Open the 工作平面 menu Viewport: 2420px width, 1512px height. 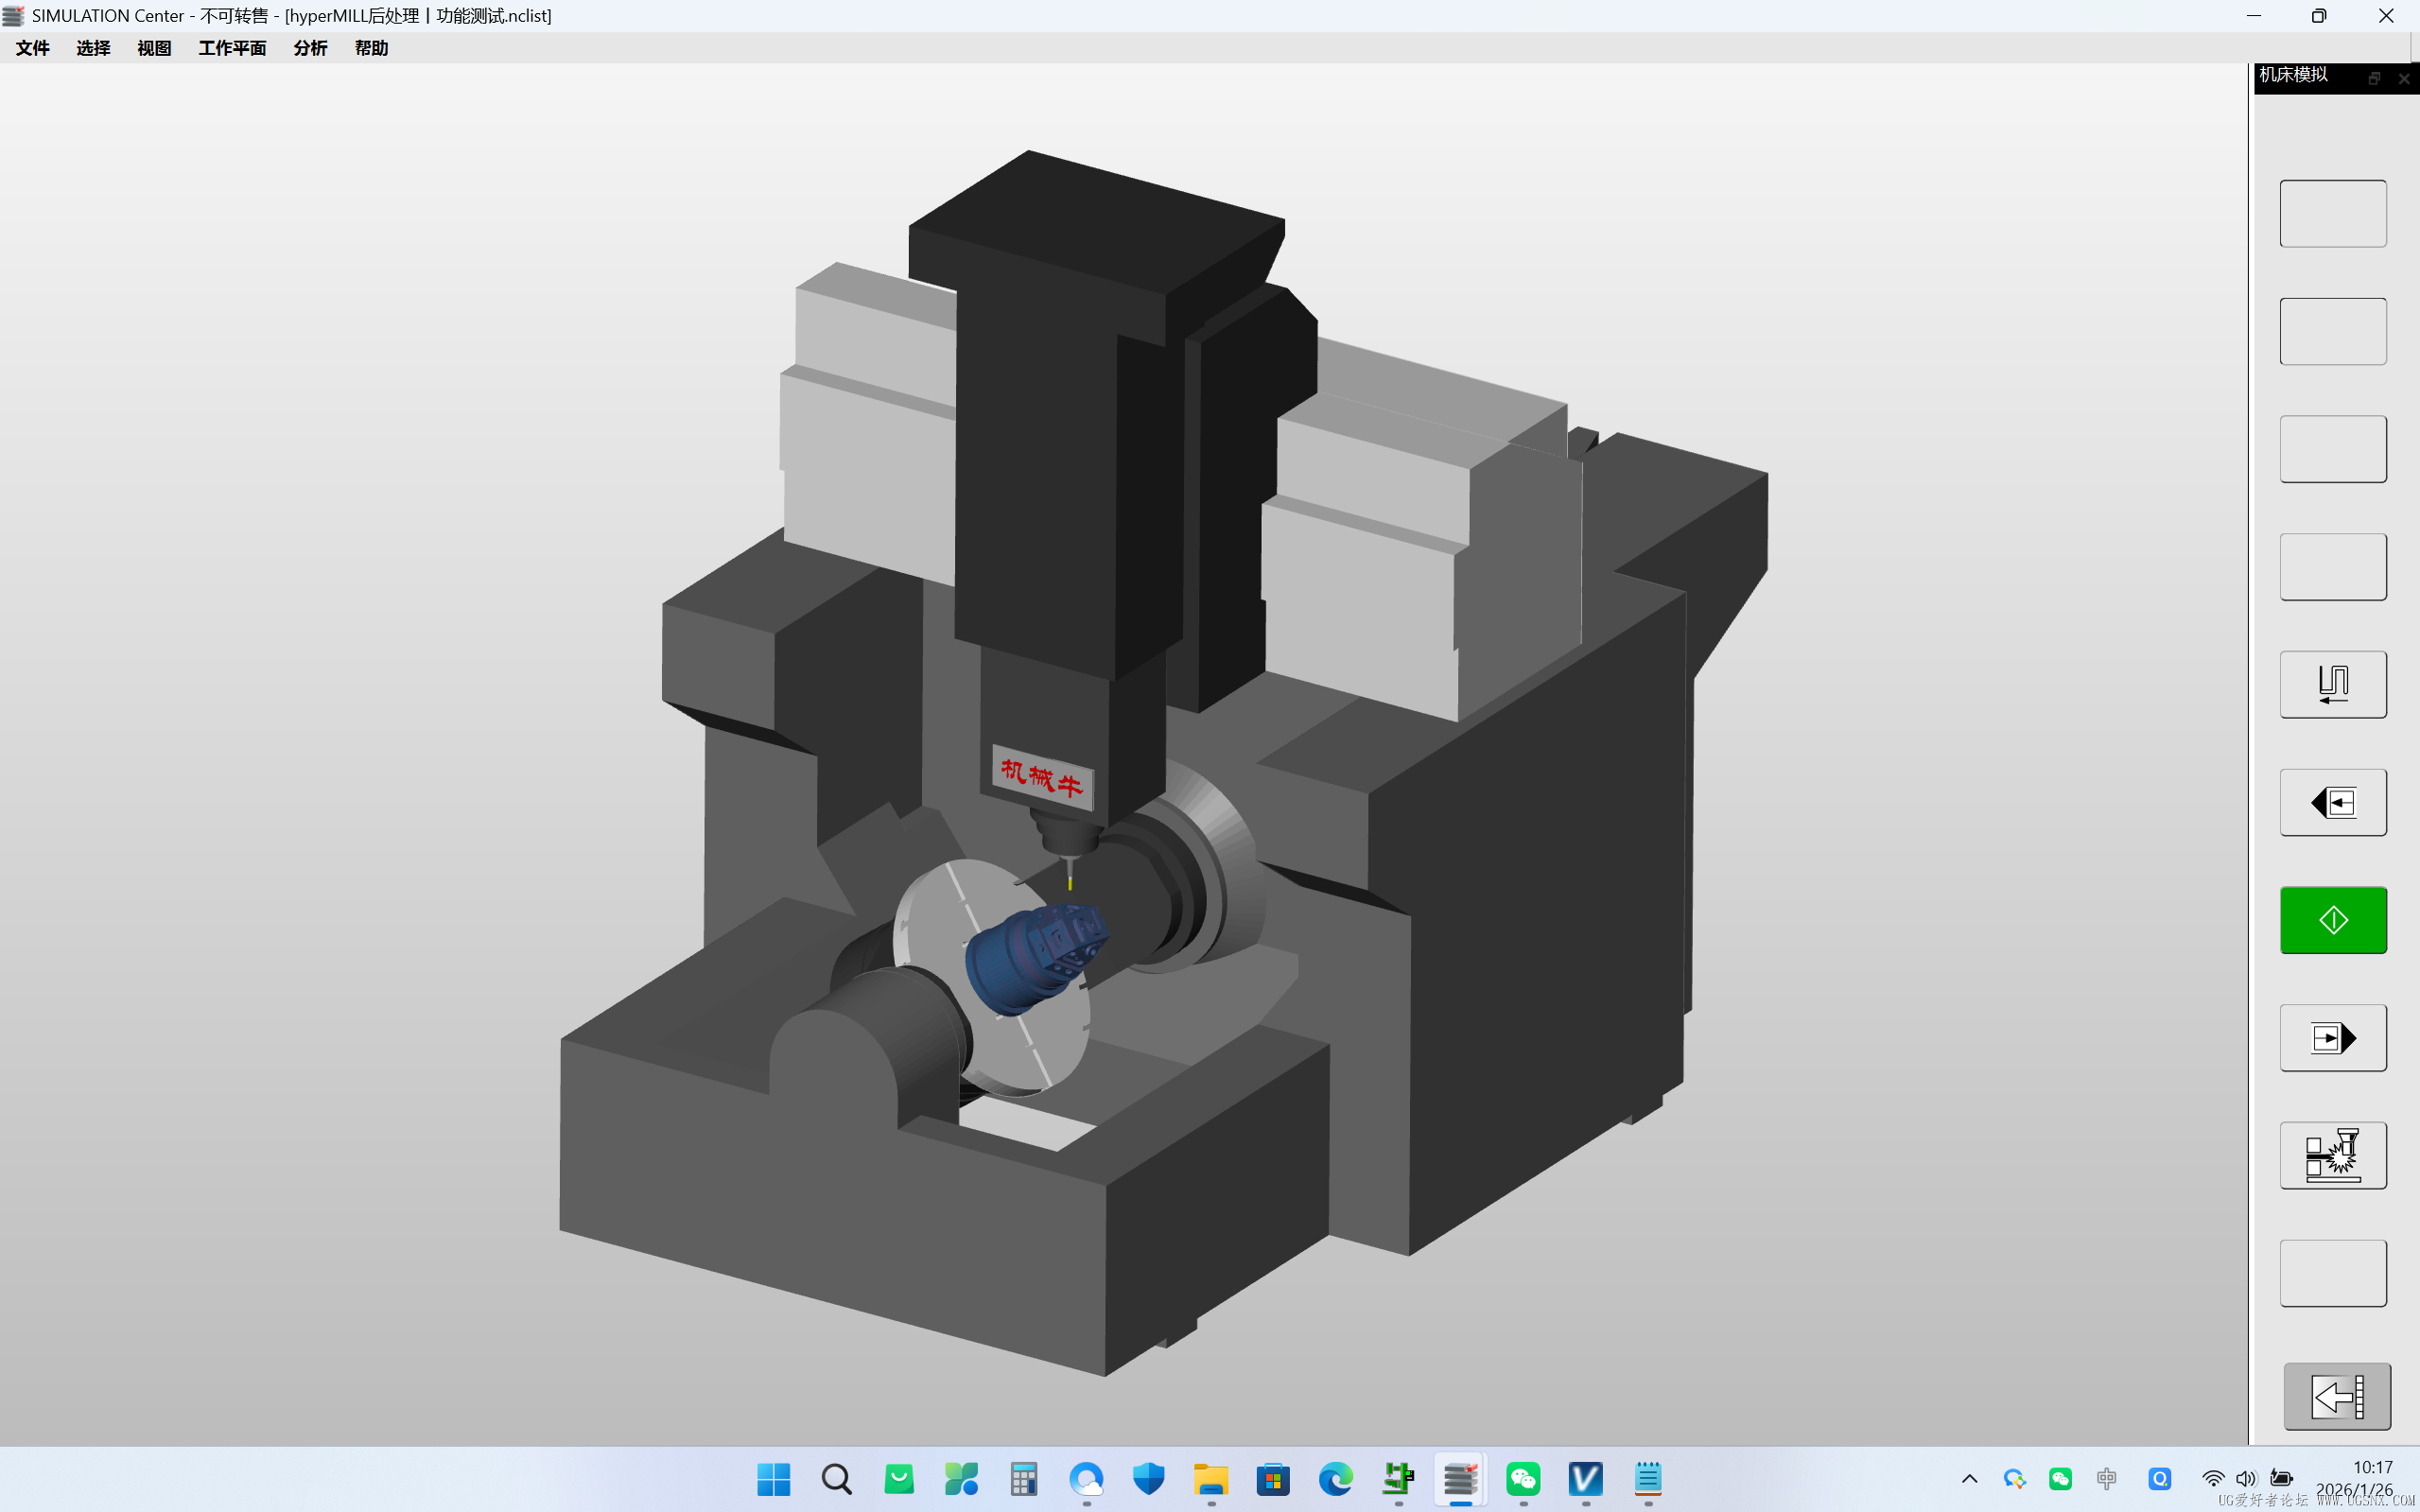[232, 48]
